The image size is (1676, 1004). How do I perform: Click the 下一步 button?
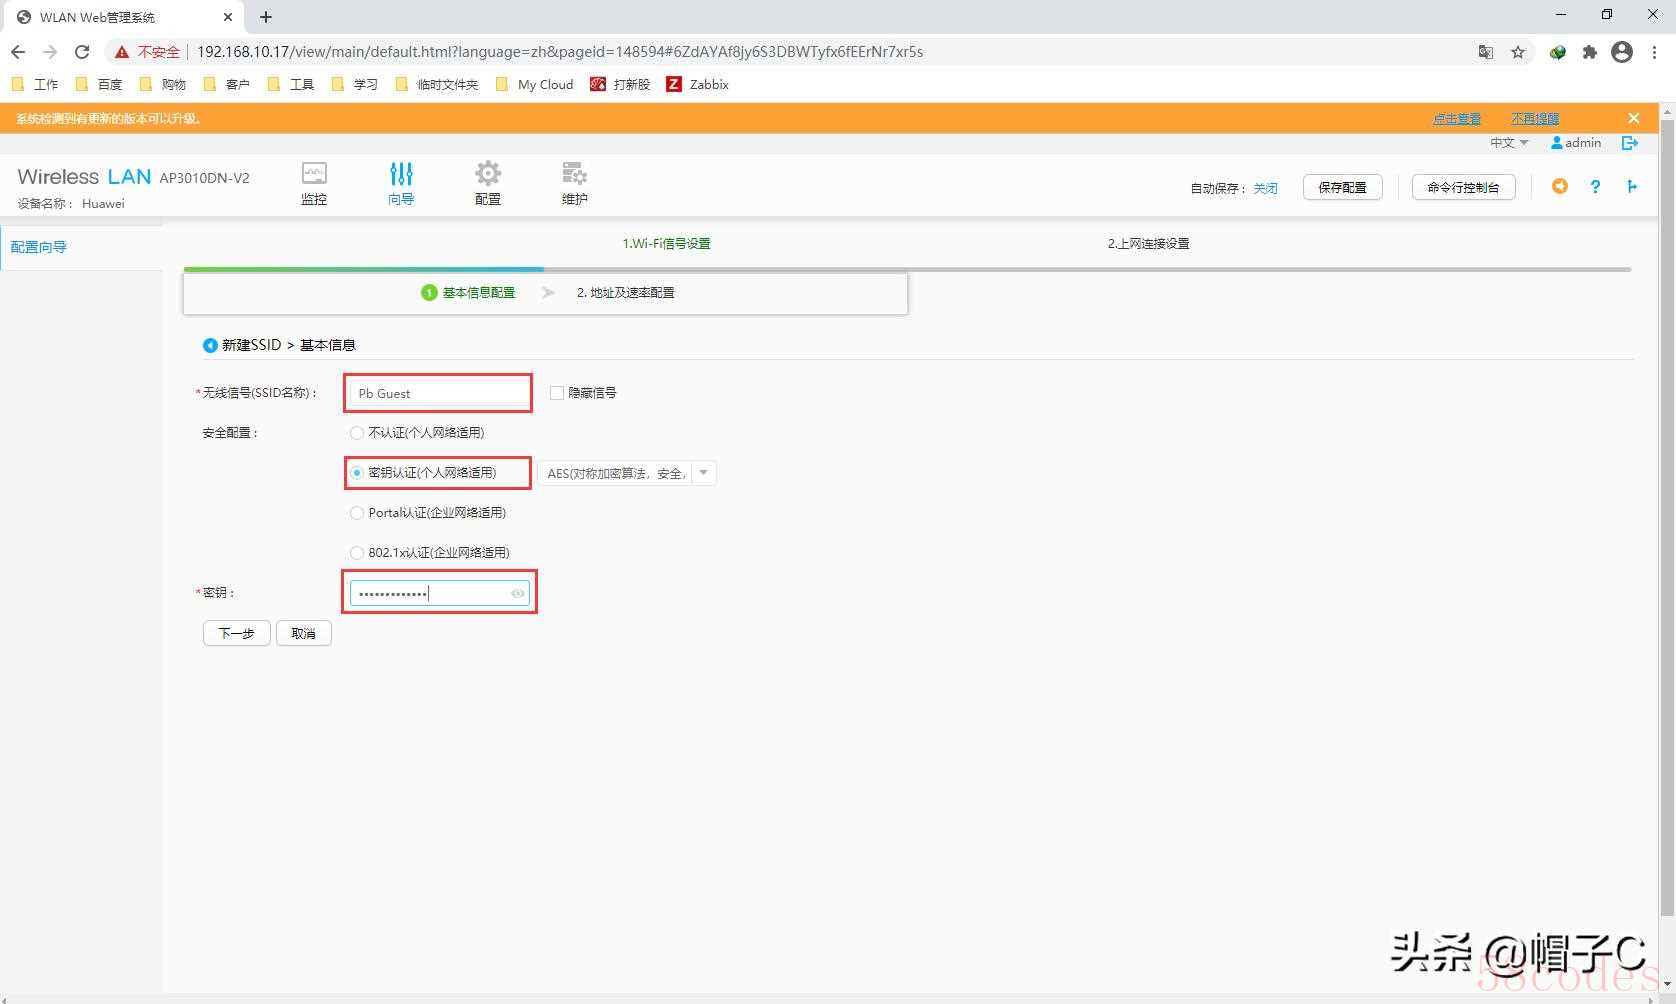coord(236,633)
